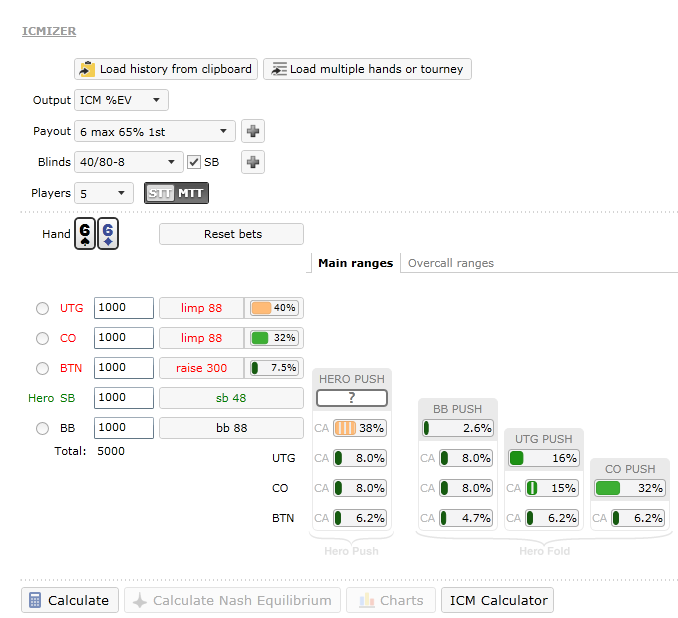678x618 pixels.
Task: Click the CO stack input field
Action: coord(124,338)
